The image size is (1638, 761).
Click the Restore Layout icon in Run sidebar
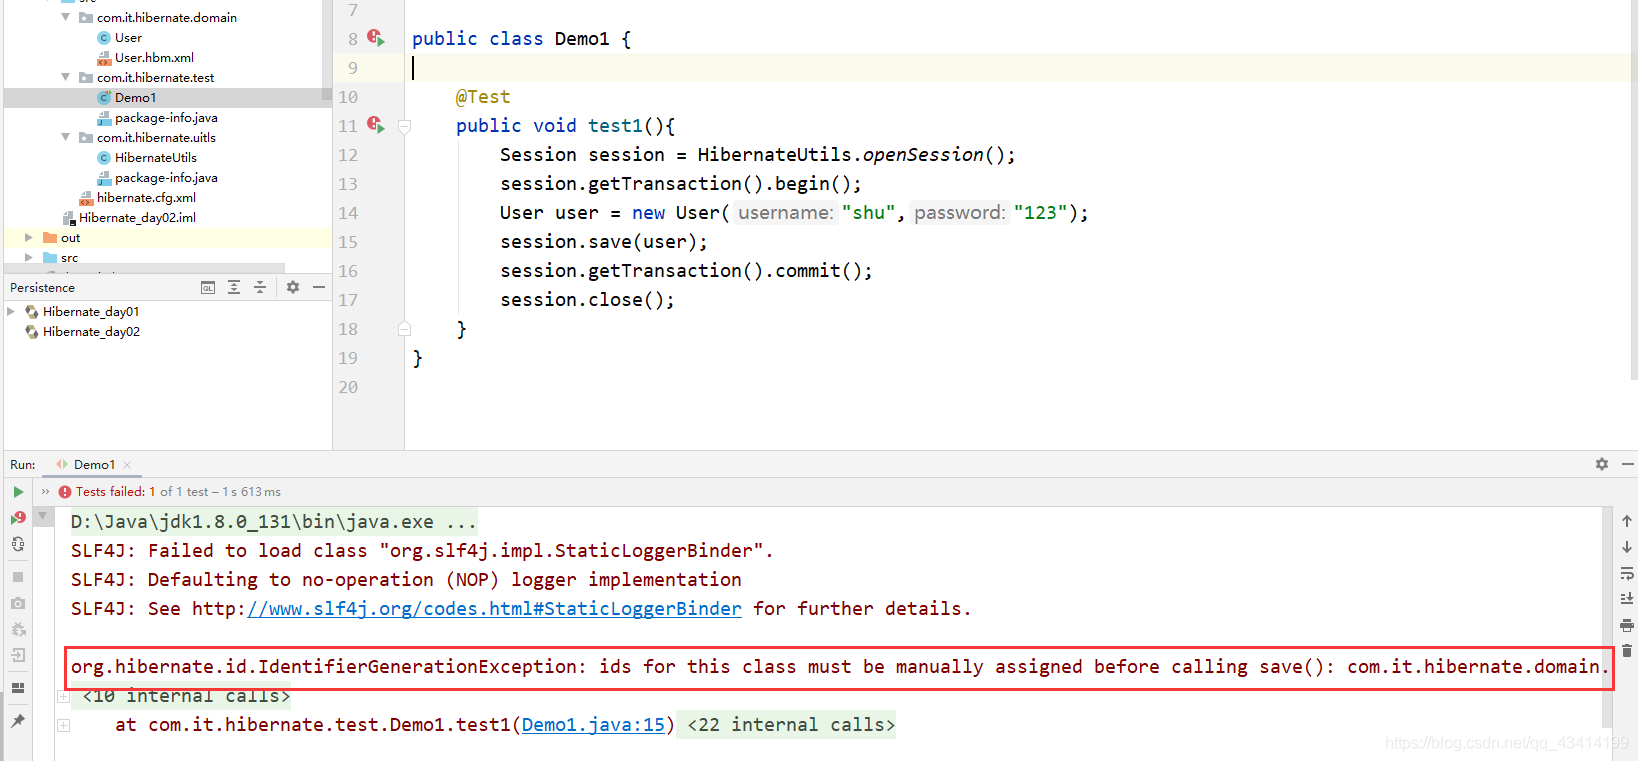(x=18, y=688)
